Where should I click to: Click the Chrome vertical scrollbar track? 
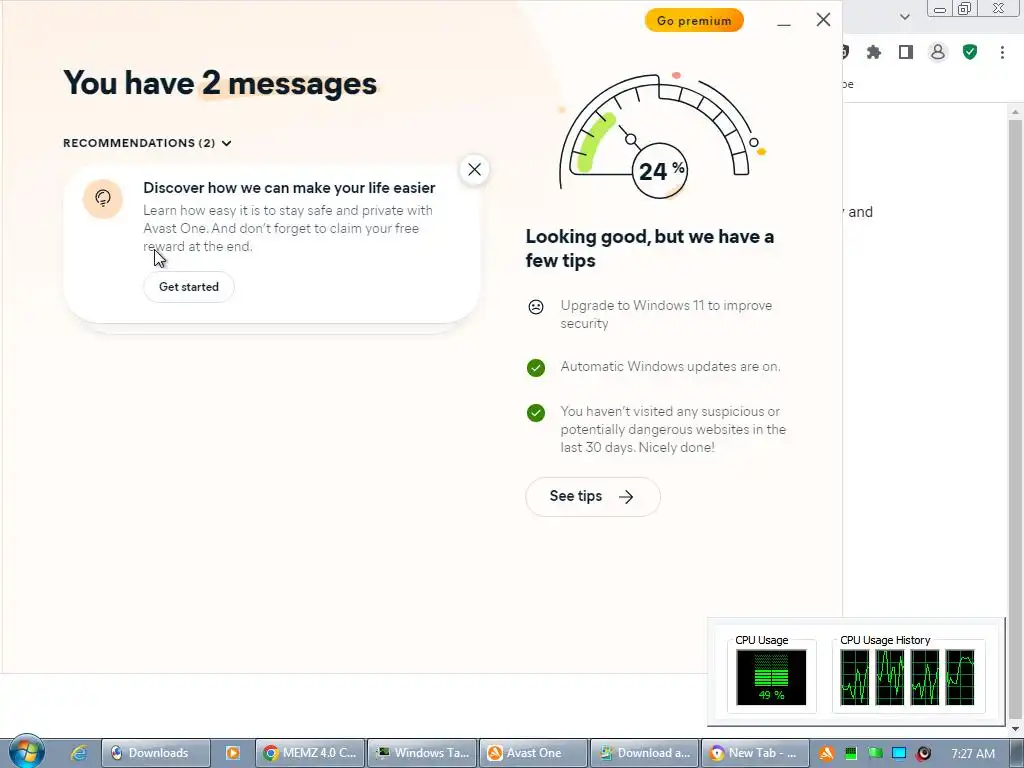click(x=1016, y=418)
